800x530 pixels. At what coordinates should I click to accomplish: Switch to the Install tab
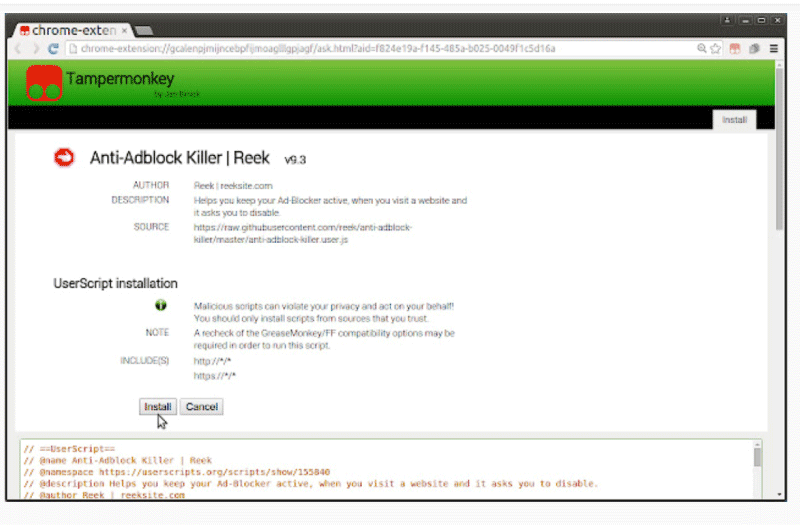[734, 120]
